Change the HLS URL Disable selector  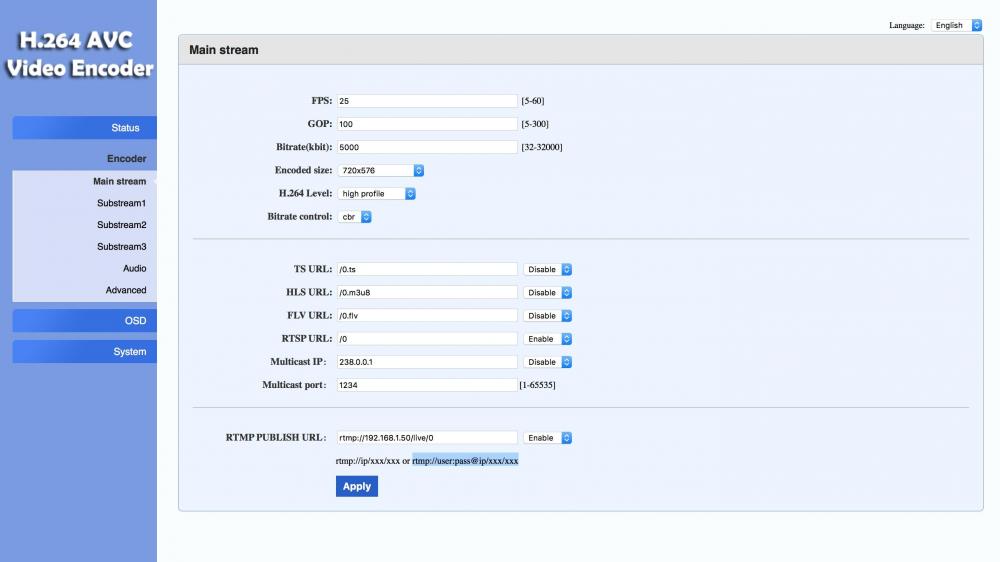tap(548, 293)
